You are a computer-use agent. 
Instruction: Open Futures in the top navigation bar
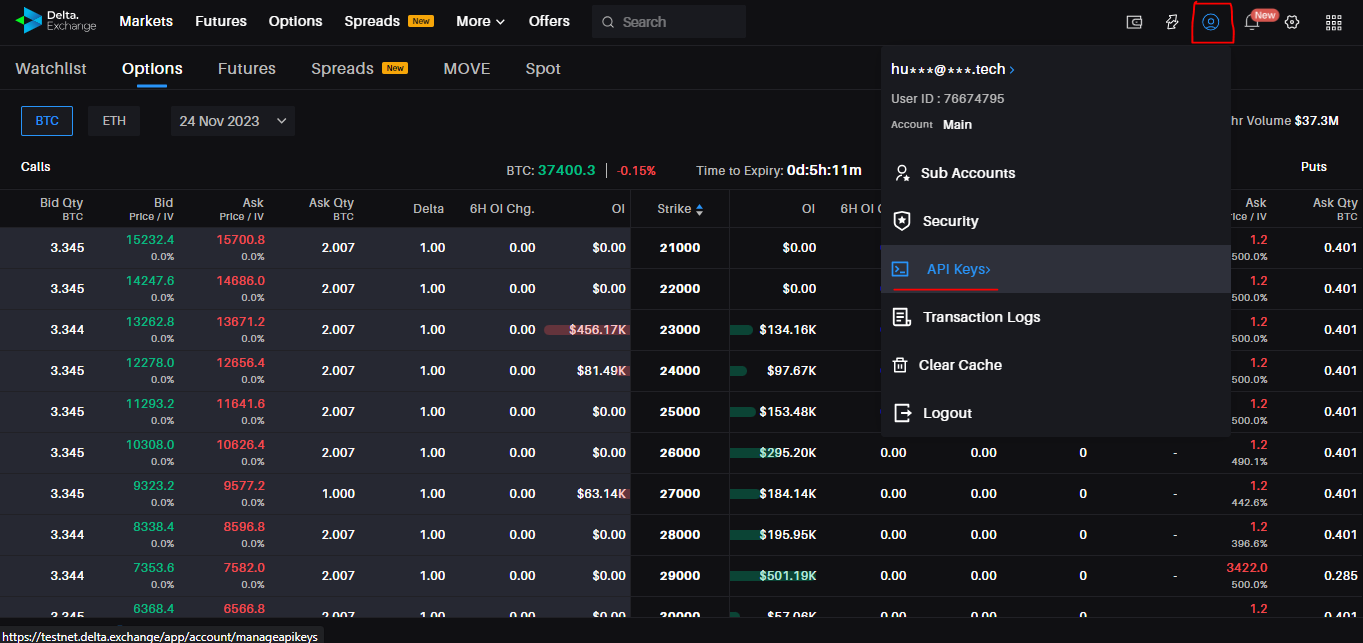[x=221, y=21]
